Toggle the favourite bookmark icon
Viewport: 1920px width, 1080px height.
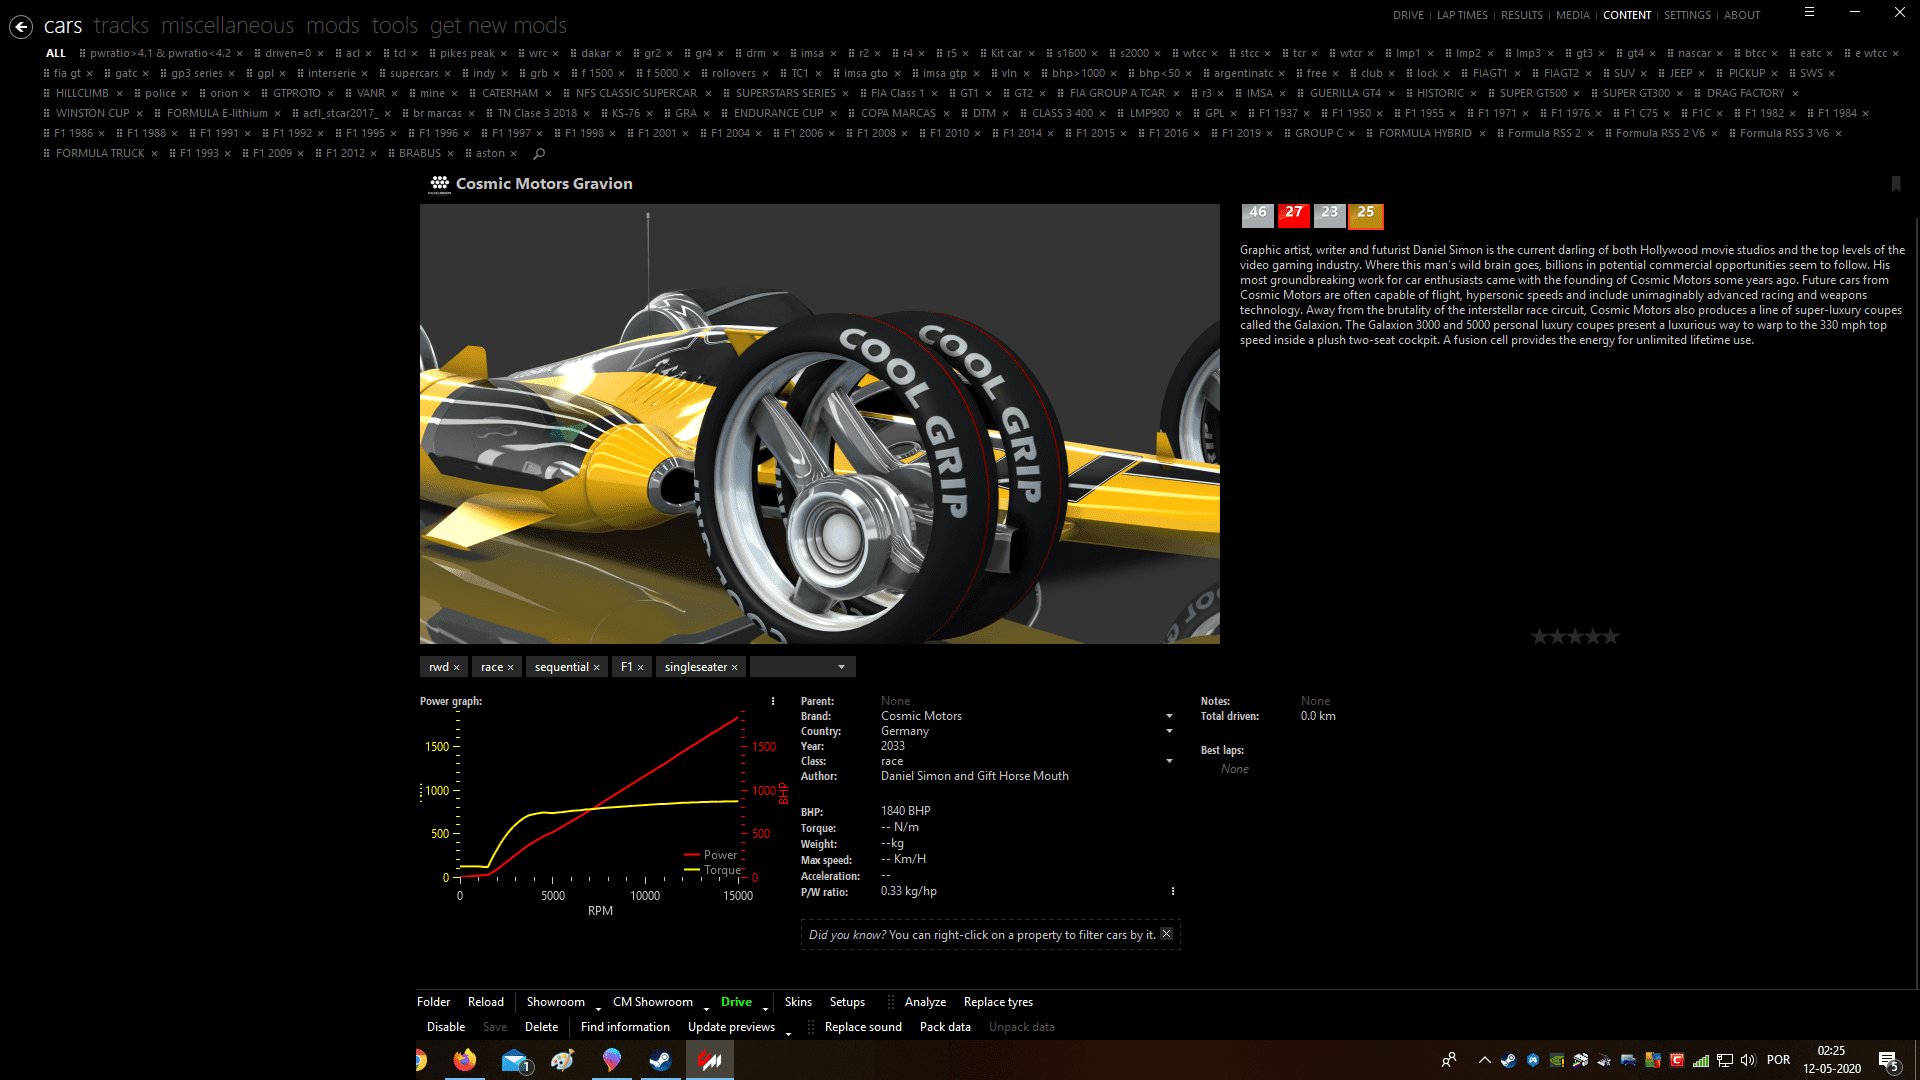(1896, 184)
